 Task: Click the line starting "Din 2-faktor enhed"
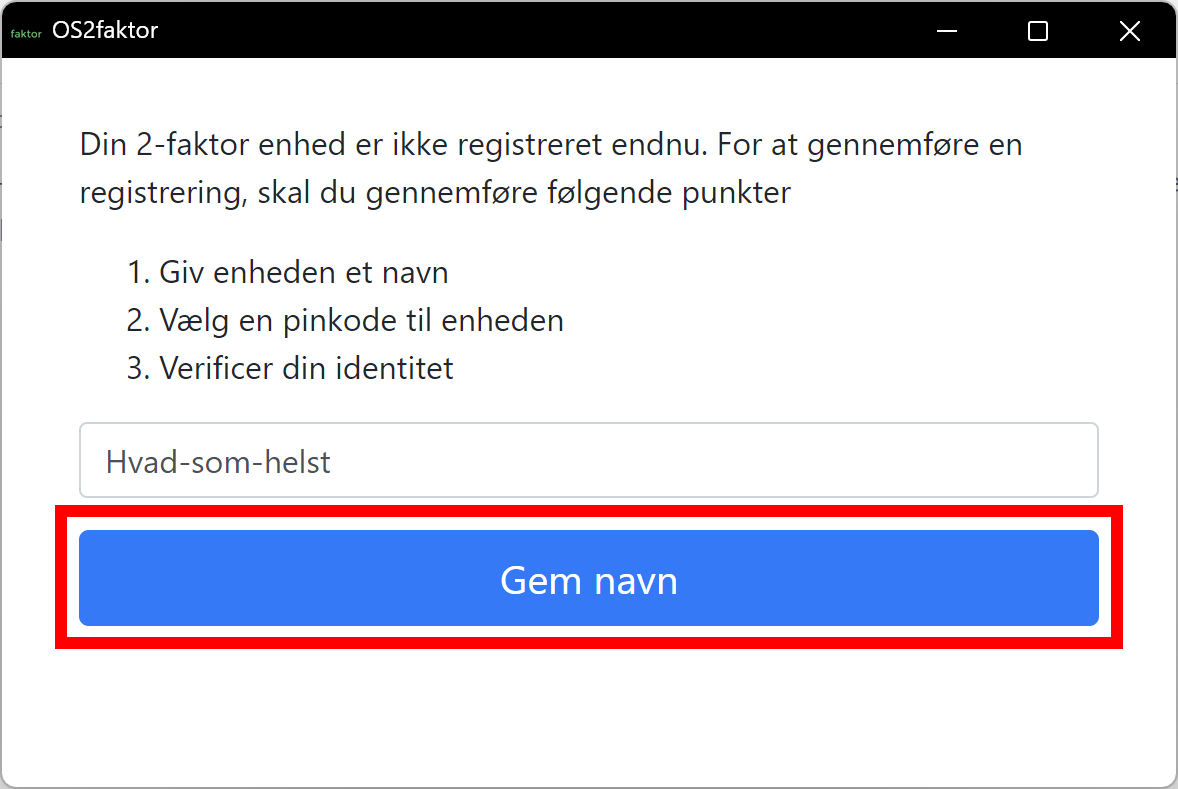point(550,145)
